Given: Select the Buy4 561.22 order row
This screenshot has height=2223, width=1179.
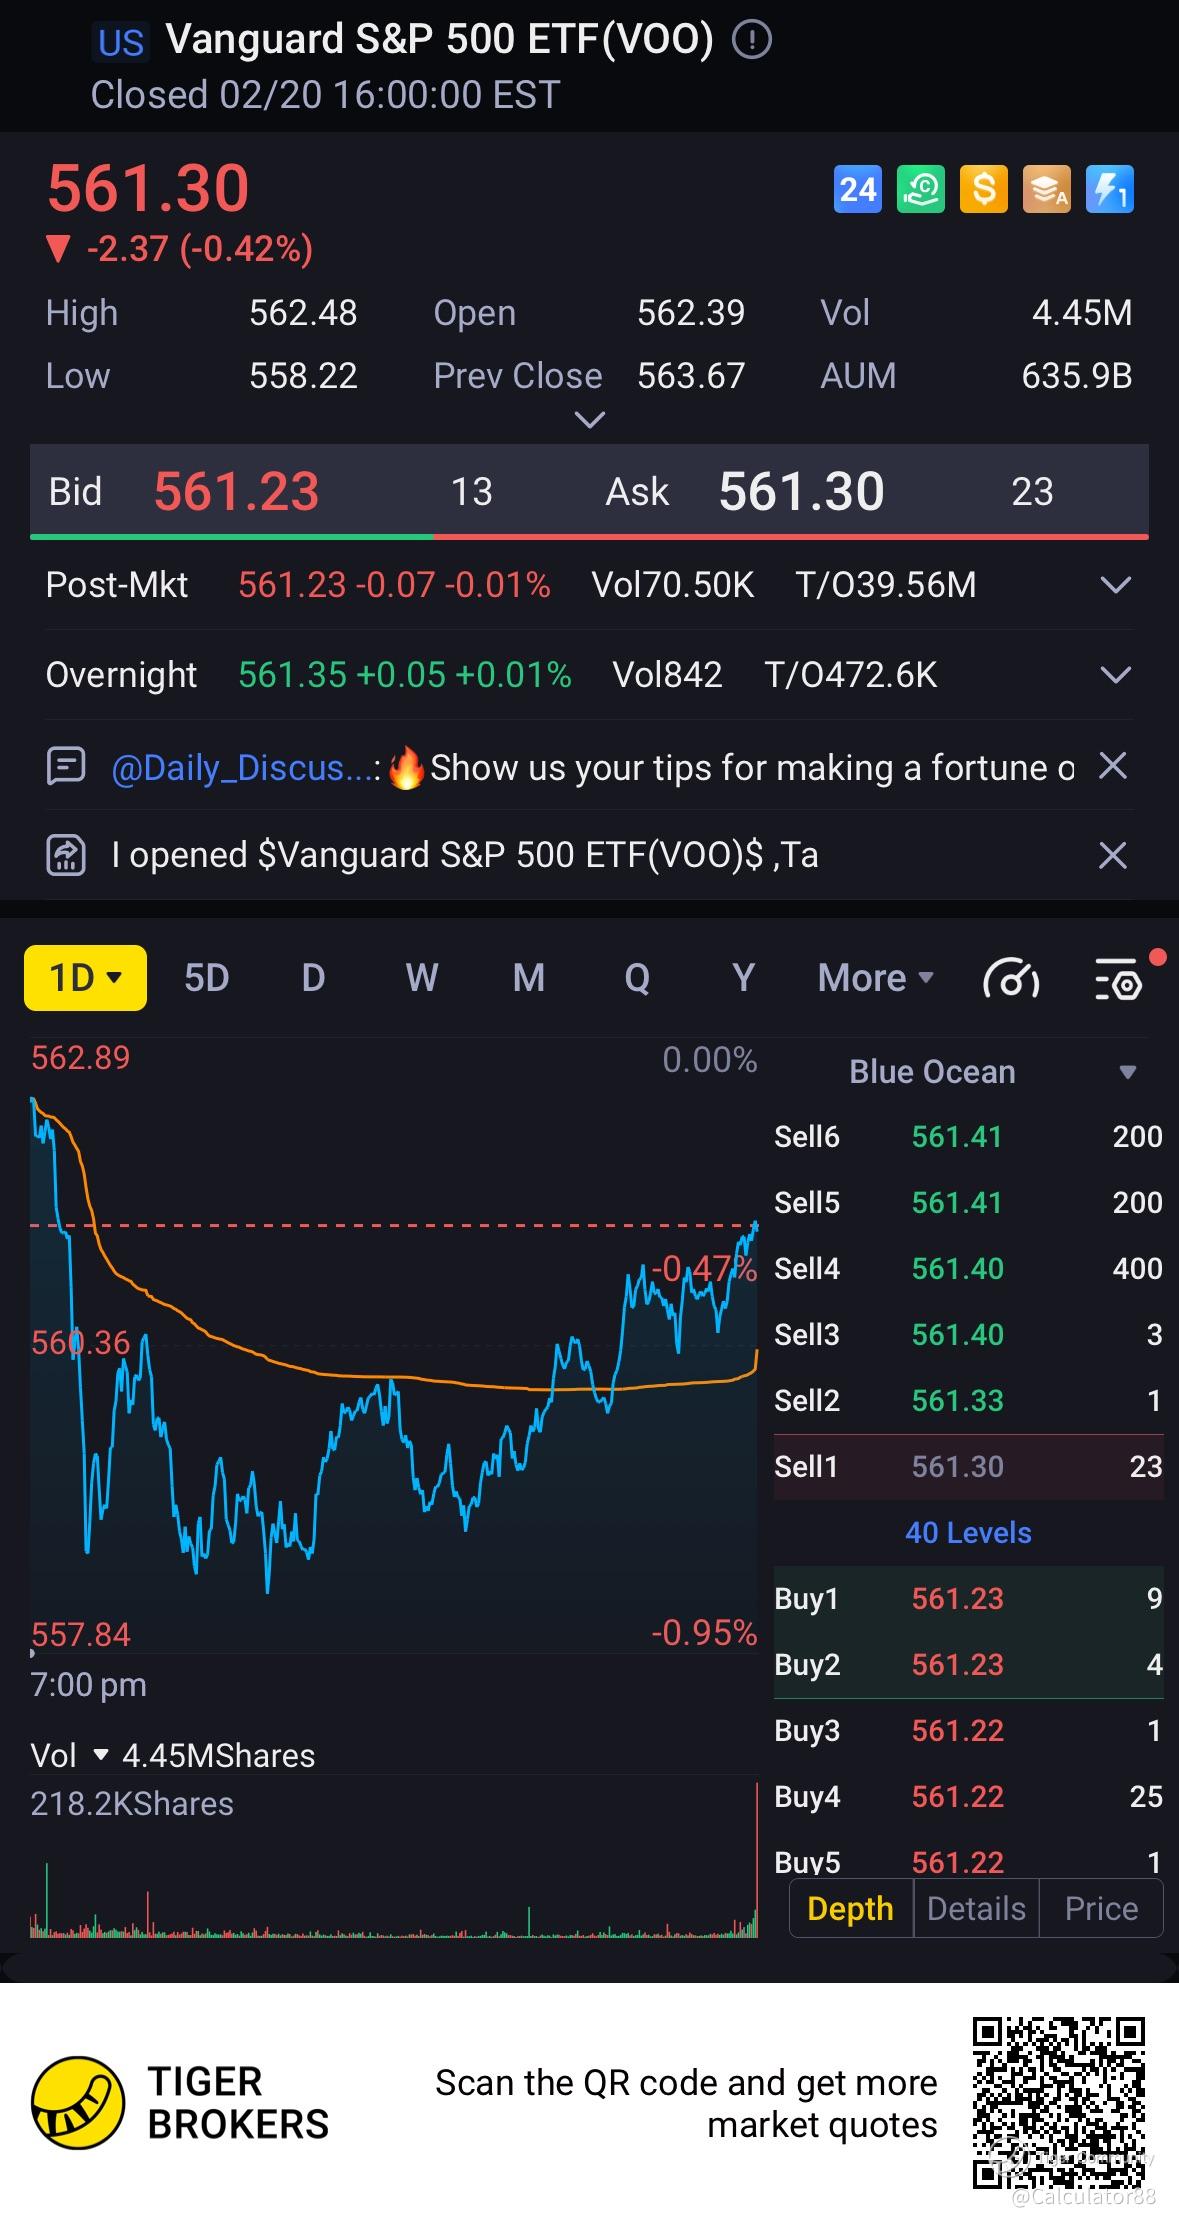Looking at the screenshot, I should 968,1797.
